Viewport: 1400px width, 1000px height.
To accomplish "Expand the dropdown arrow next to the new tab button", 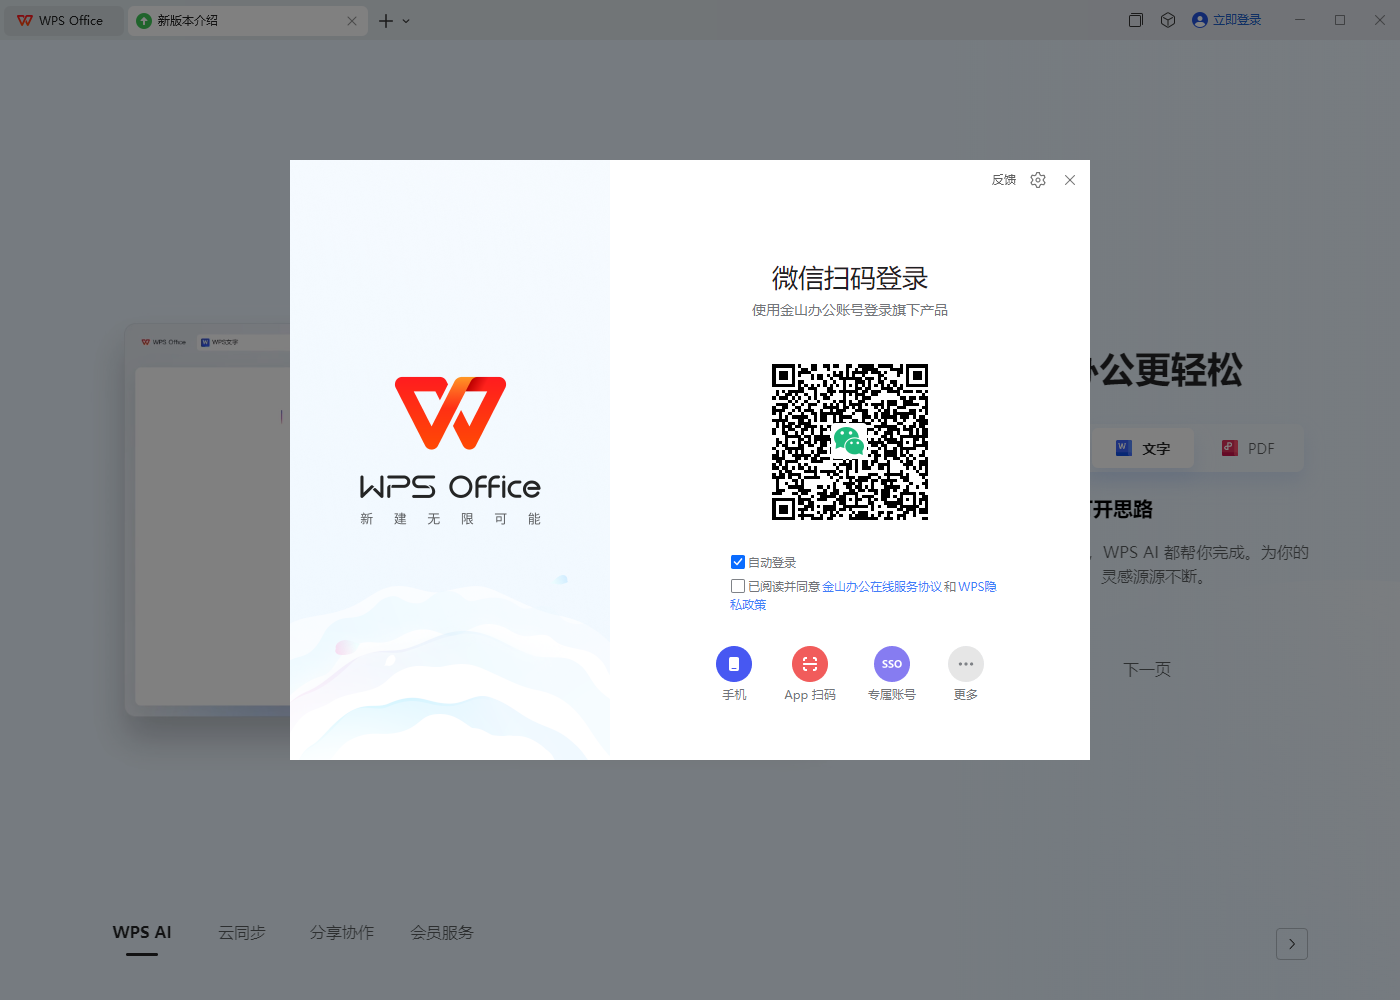I will [404, 20].
